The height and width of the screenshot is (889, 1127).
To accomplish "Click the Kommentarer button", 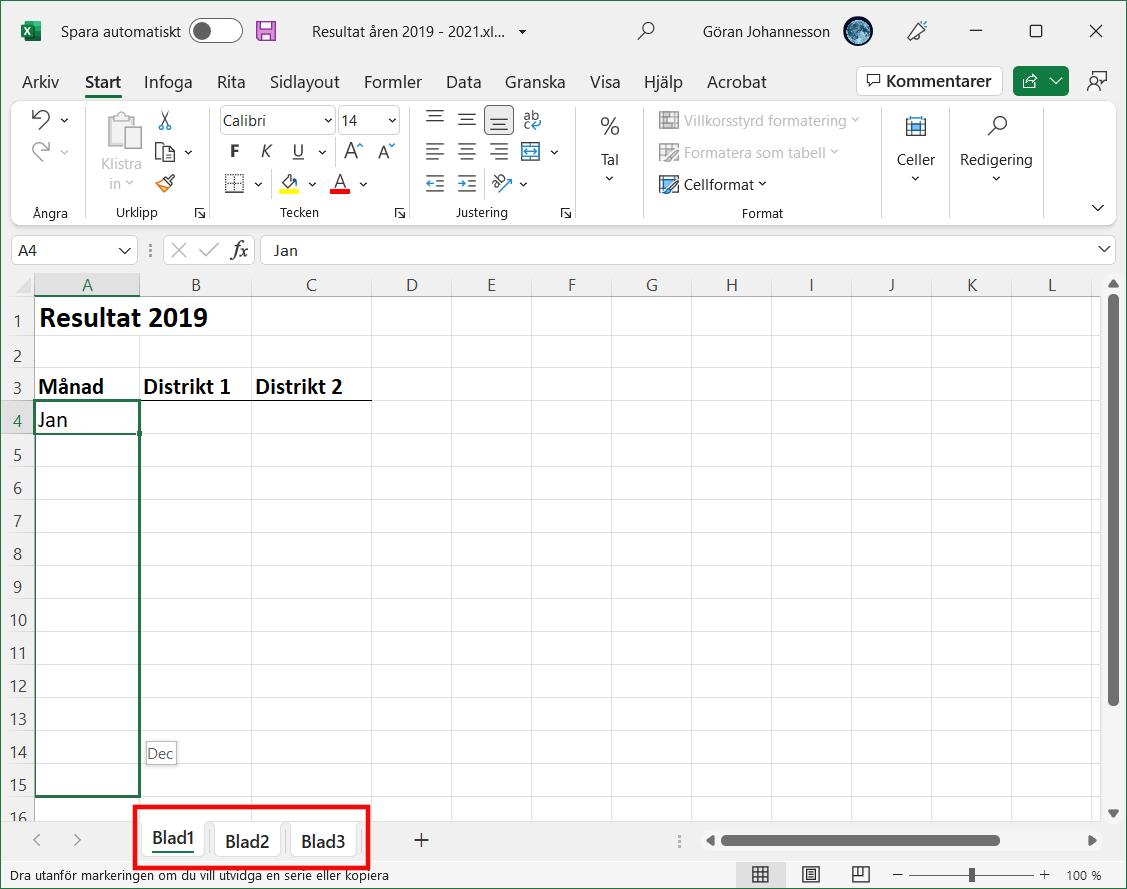I will click(929, 81).
